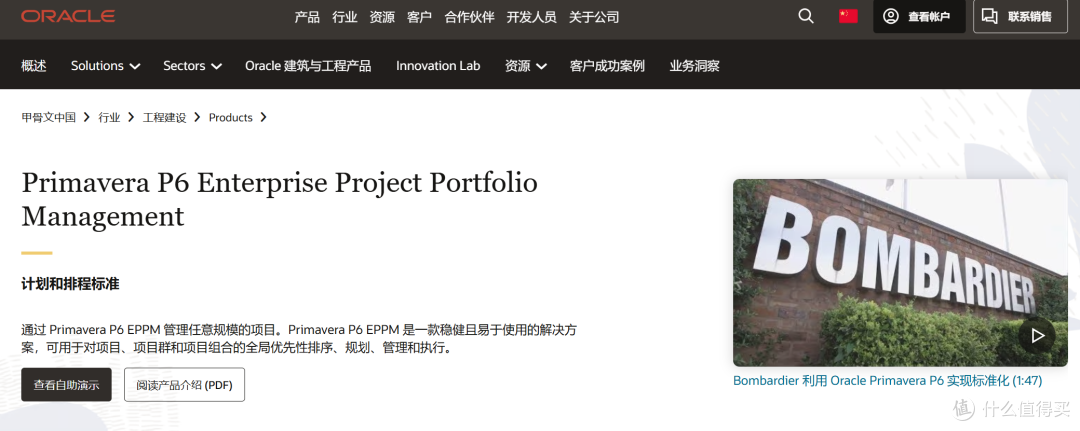
Task: Expand the Solutions dropdown
Action: 105,66
